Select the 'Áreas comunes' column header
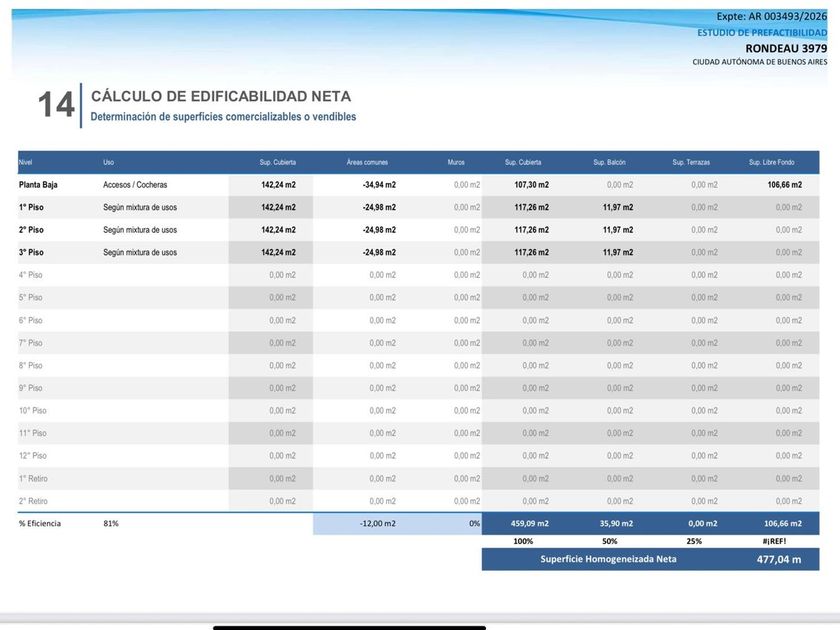This screenshot has width=840, height=630. click(367, 162)
